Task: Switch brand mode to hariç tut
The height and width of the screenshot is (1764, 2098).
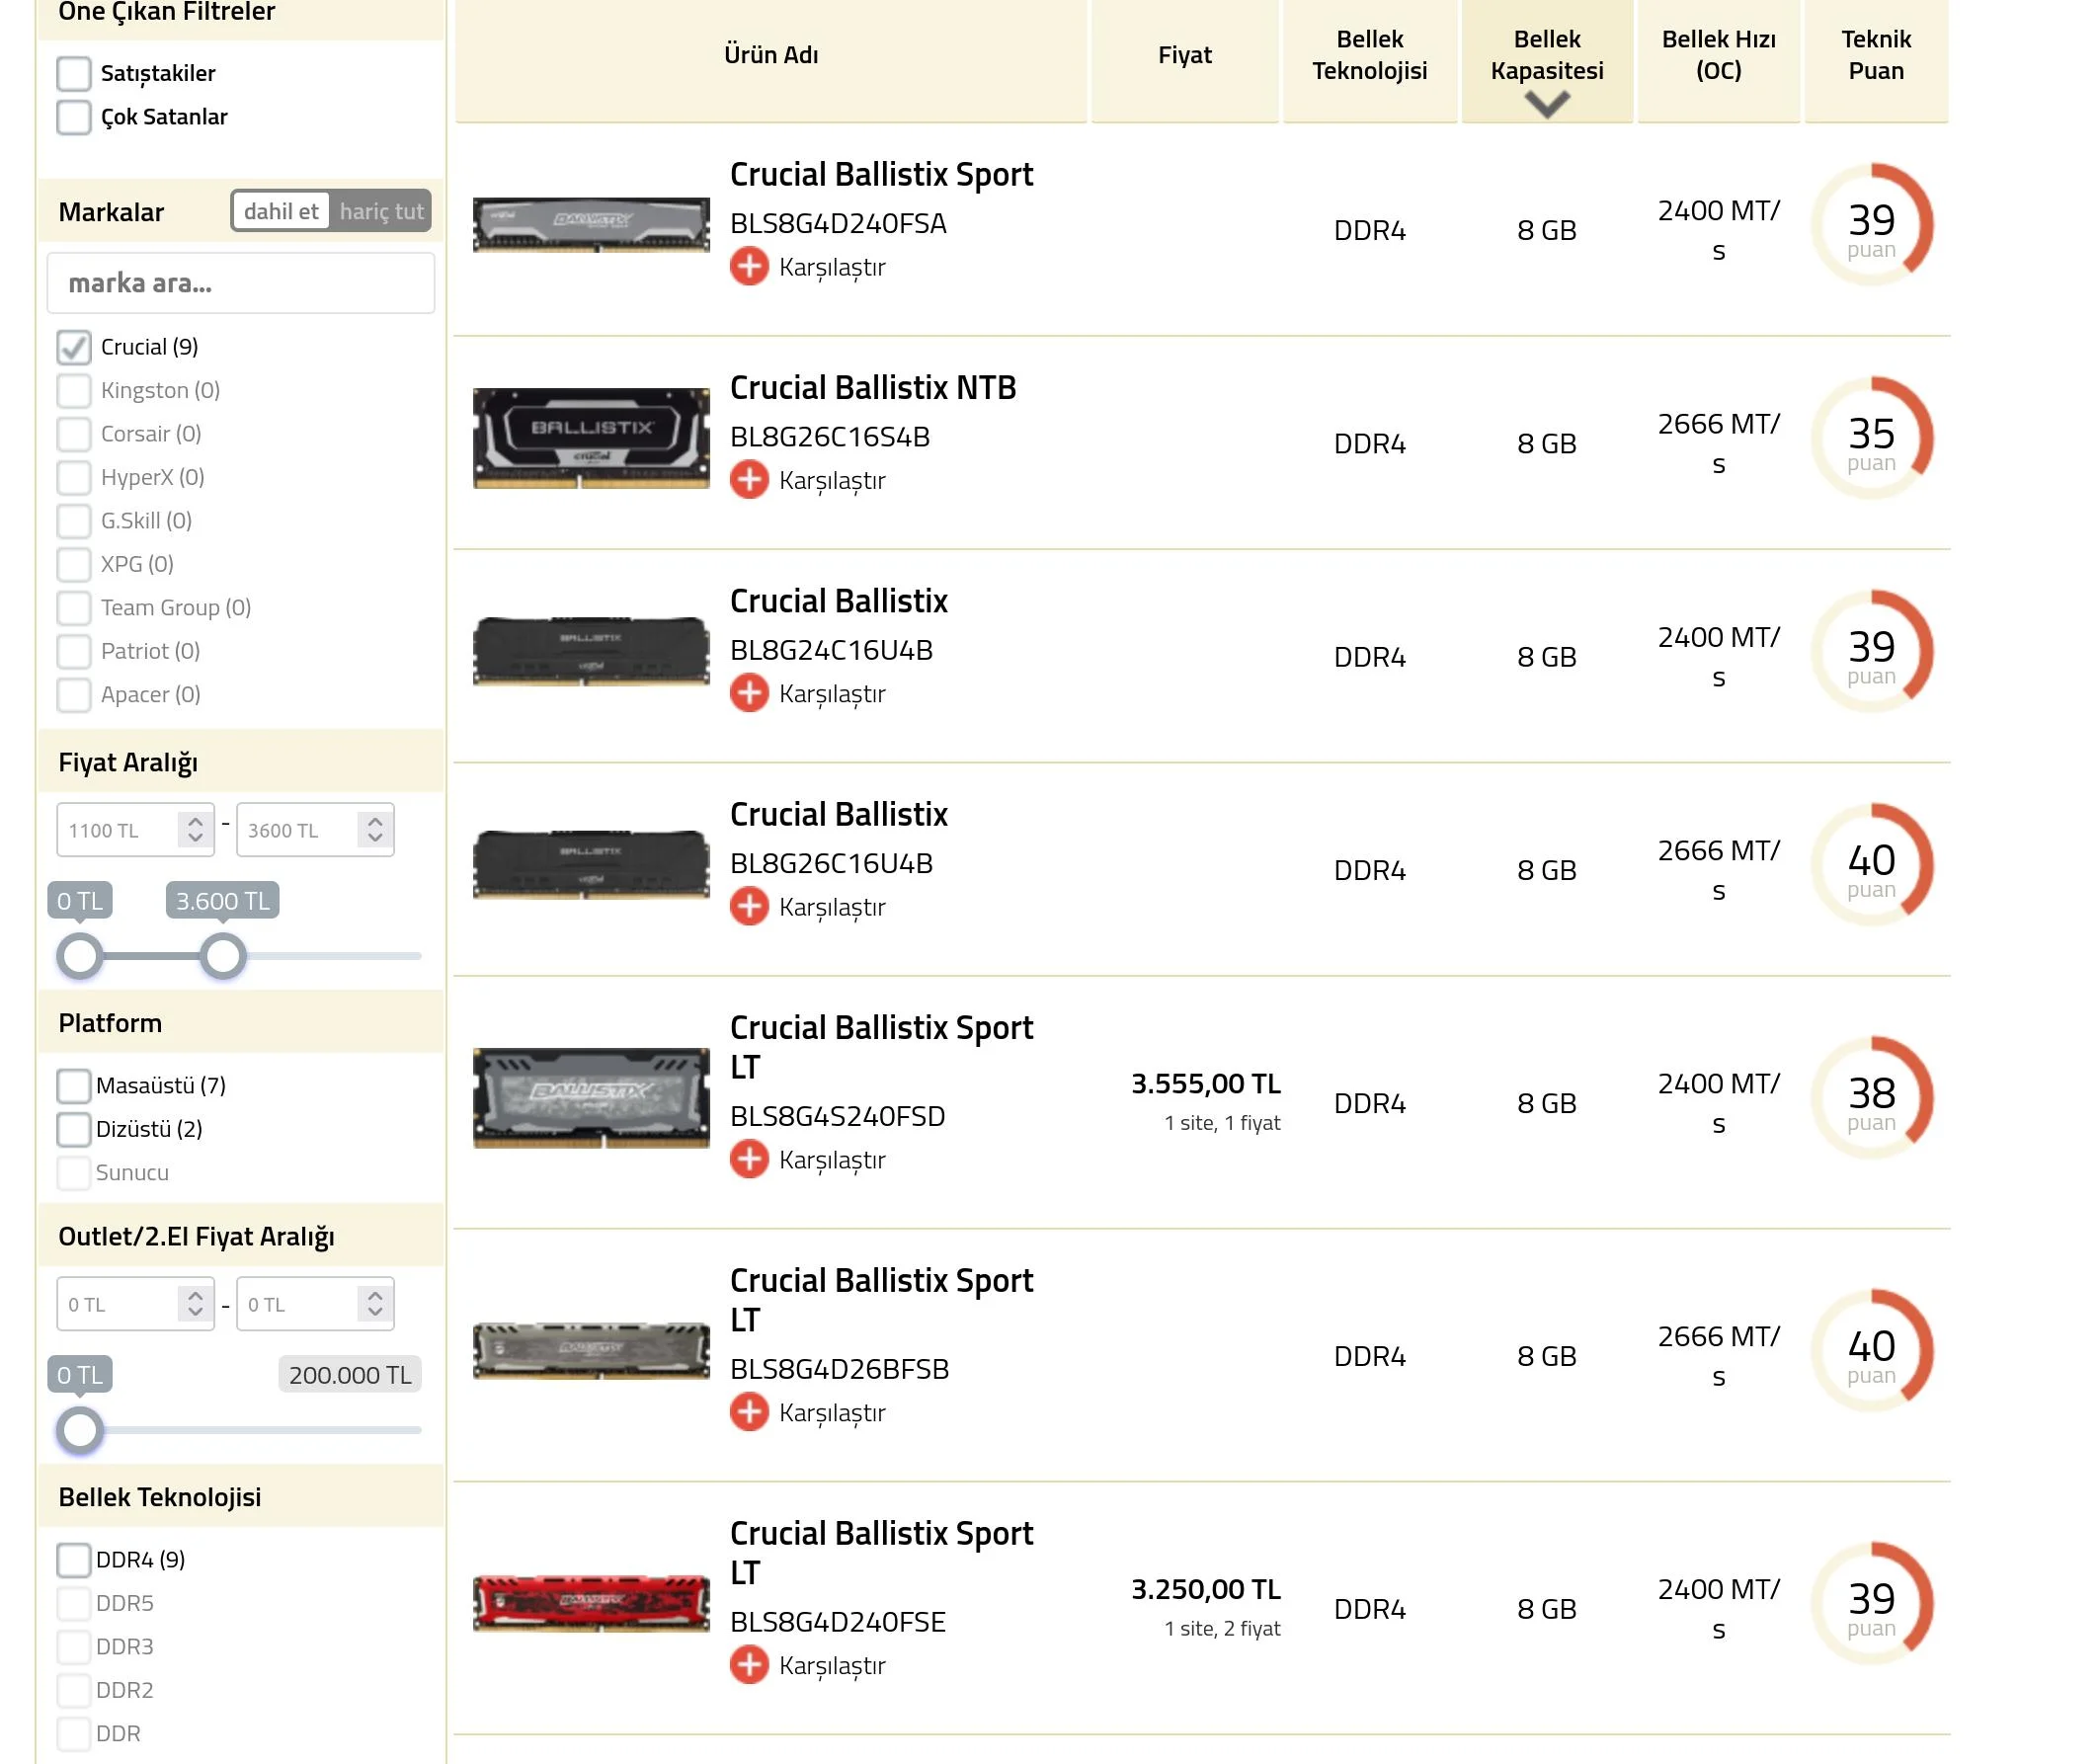Action: (x=381, y=211)
